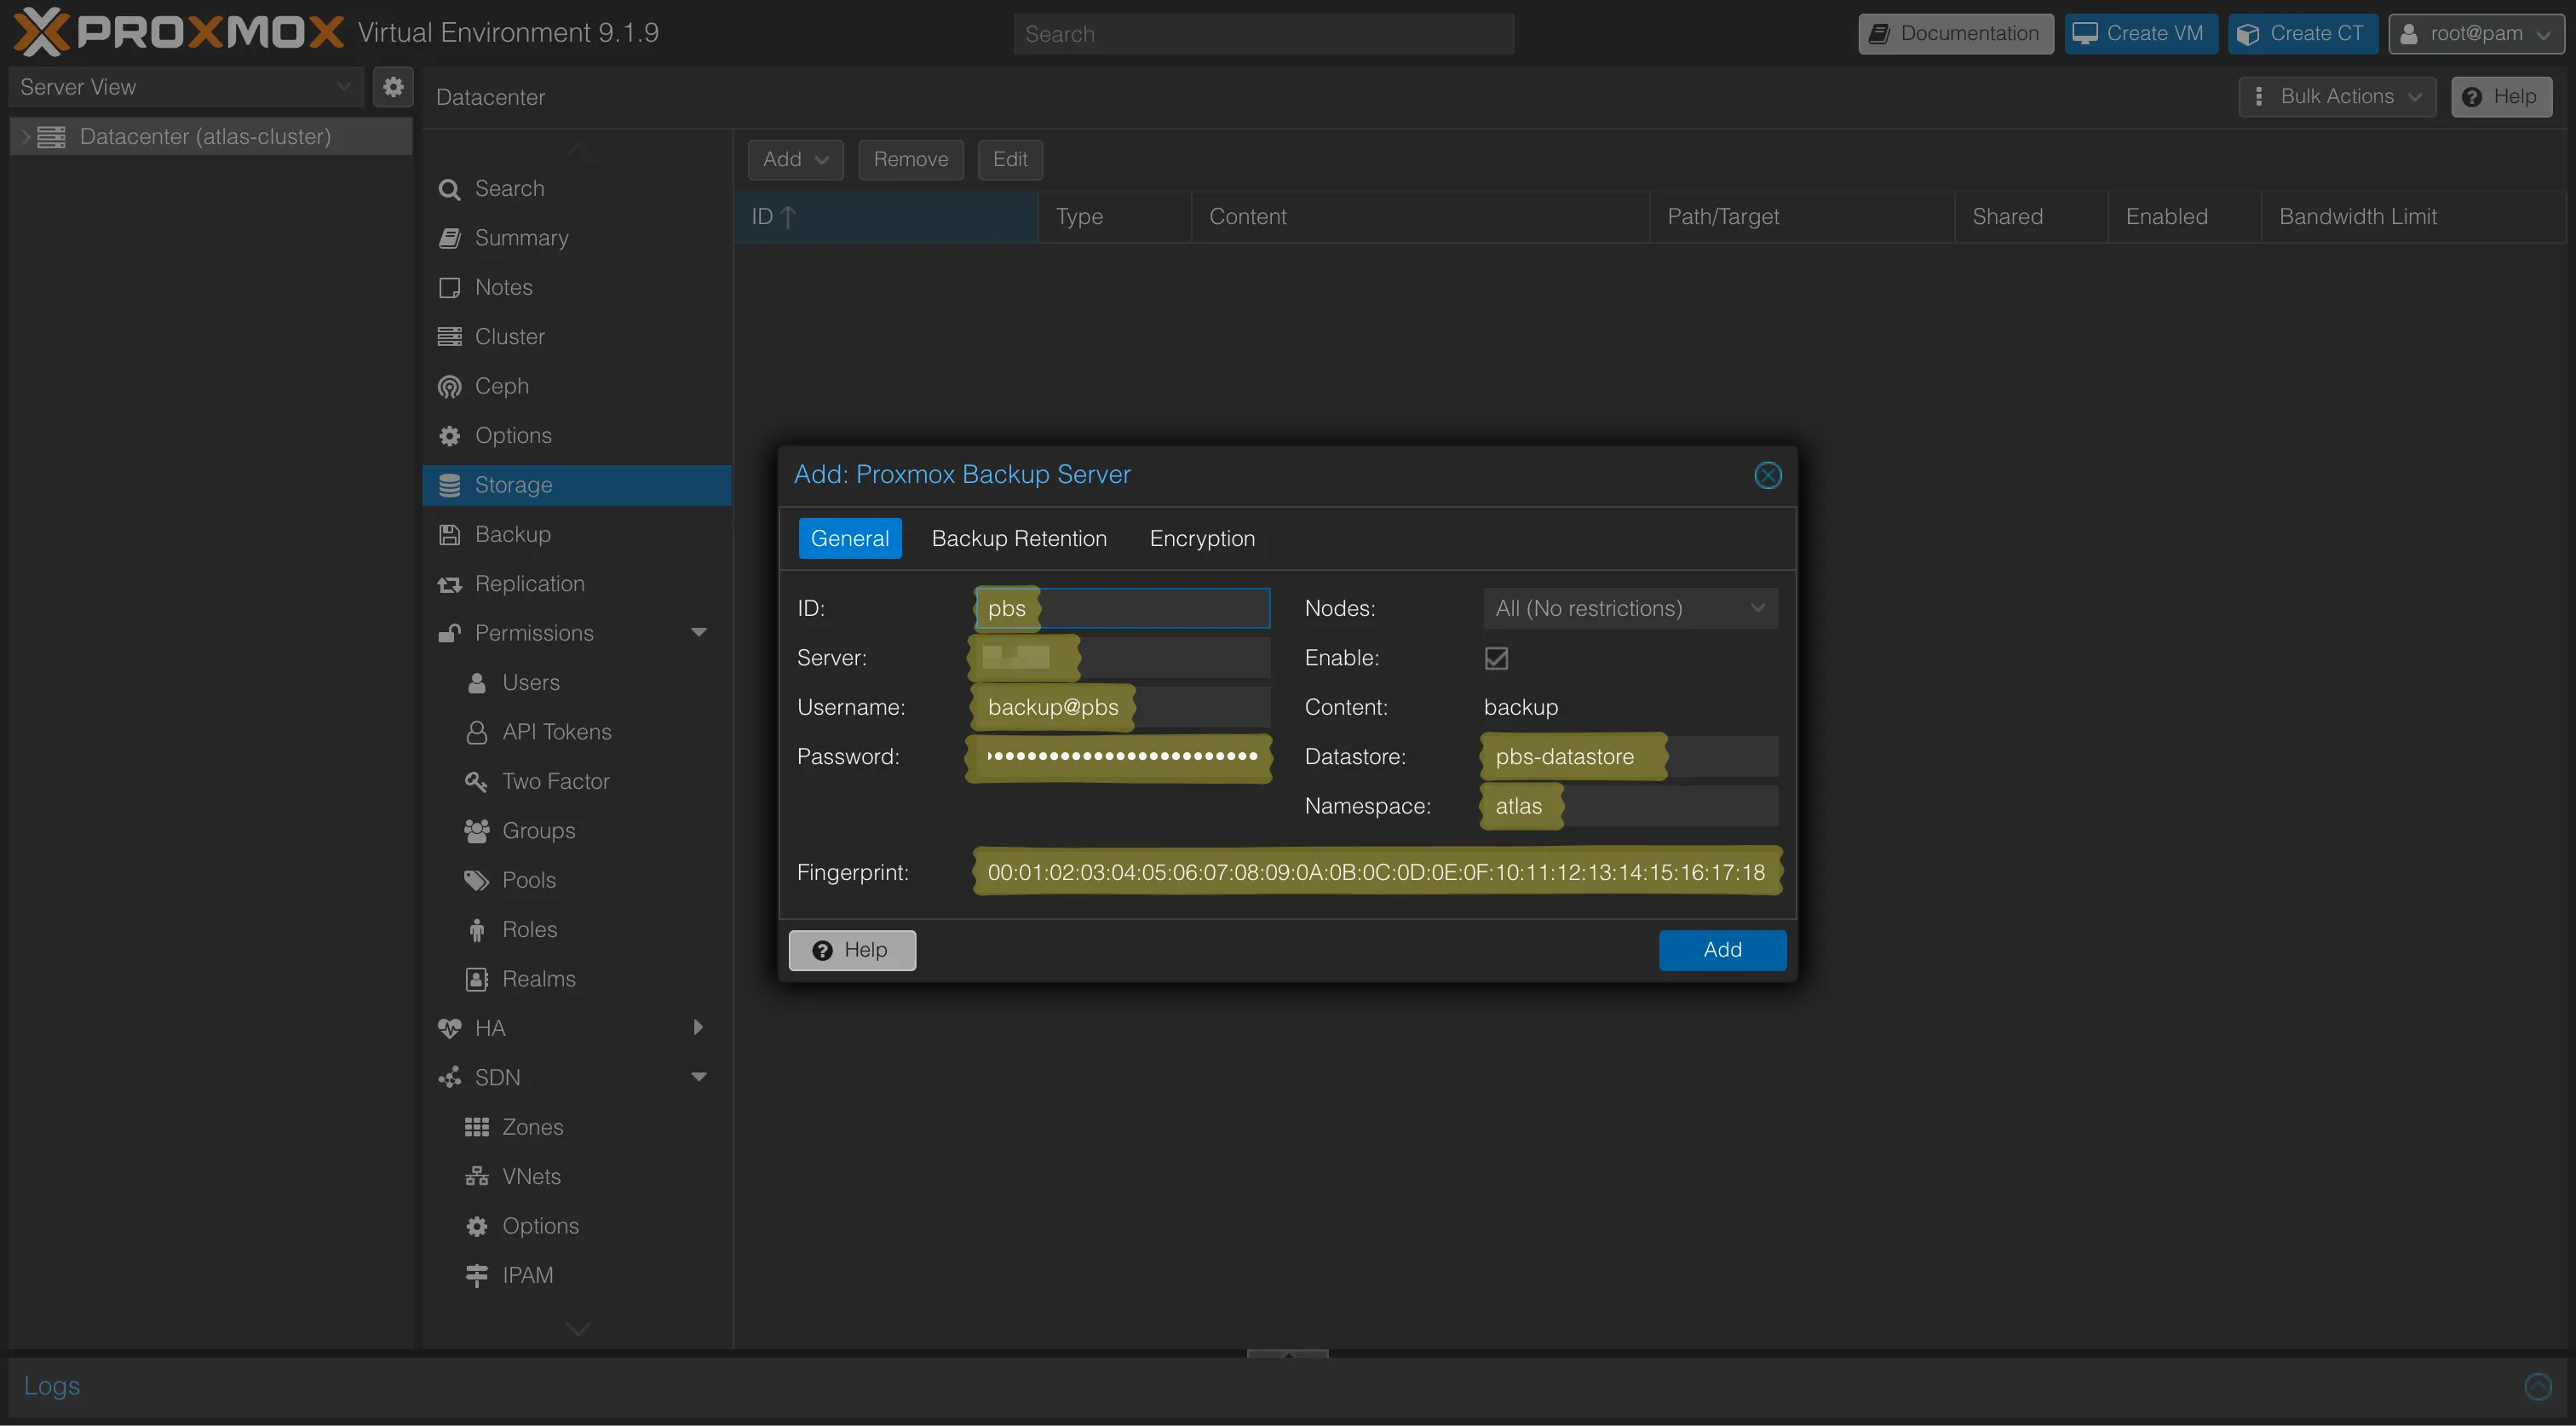Screen dimensions: 2576x1426
Task: Open the Groups page
Action: 577,831
